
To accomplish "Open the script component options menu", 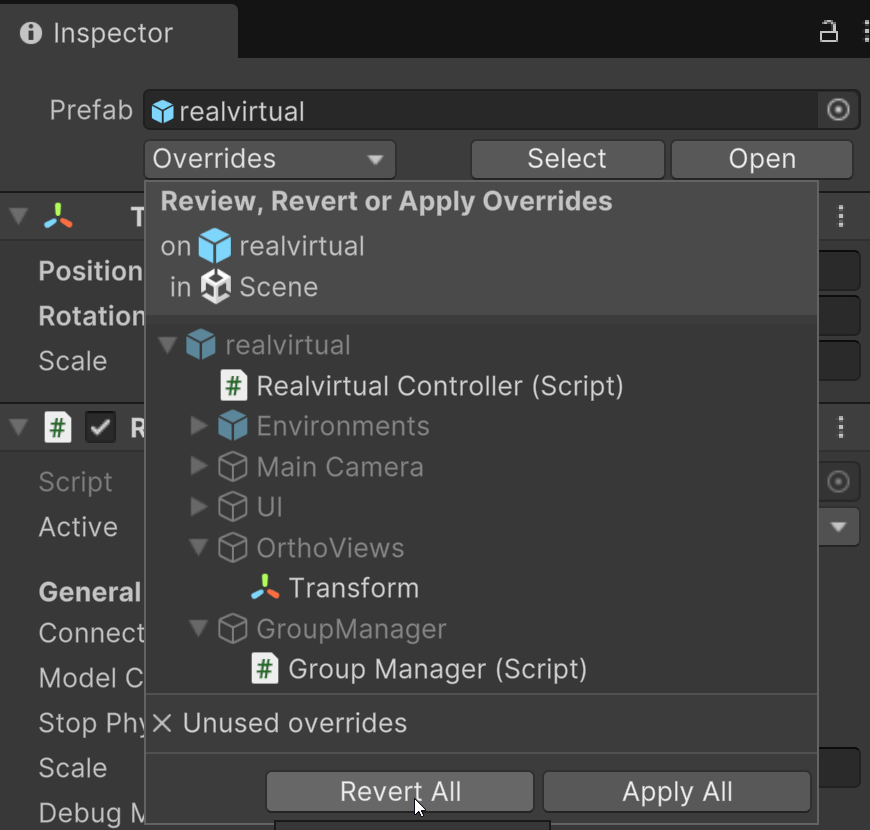I will point(841,427).
